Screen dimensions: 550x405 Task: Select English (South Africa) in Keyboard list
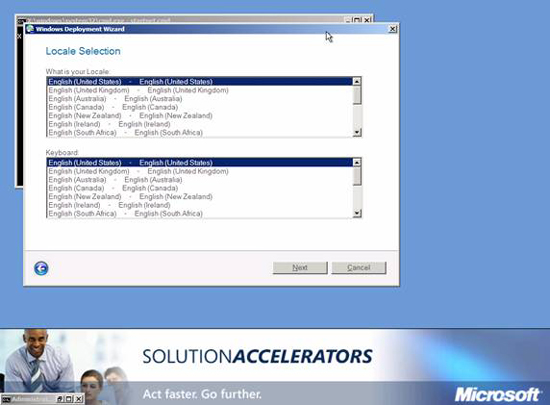point(200,214)
